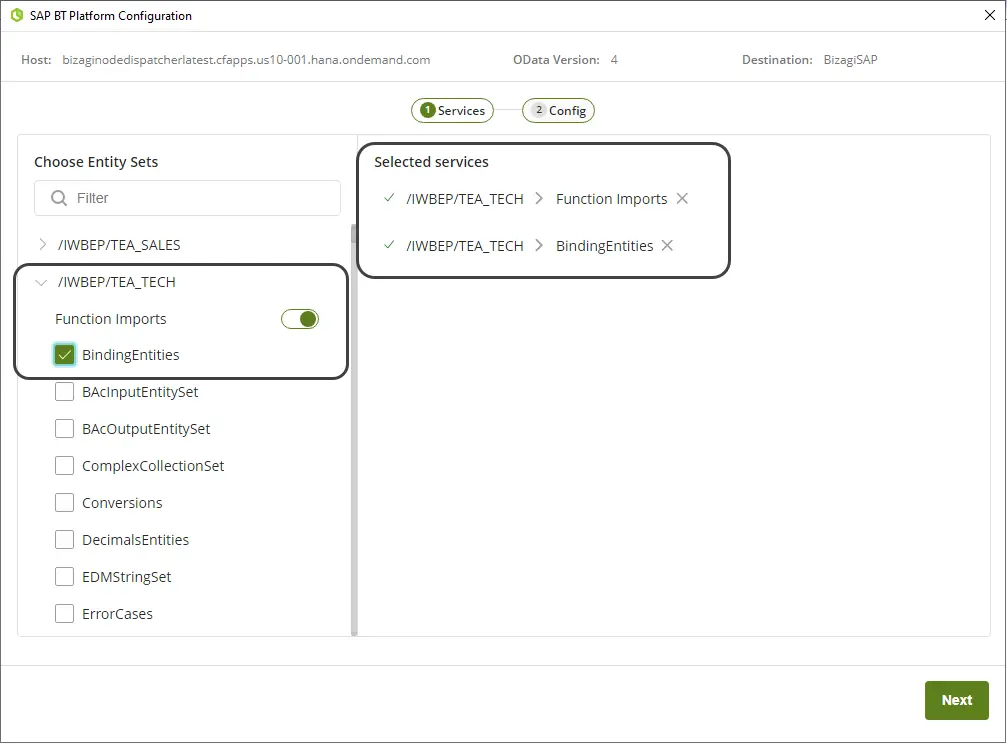Screen dimensions: 1007x744
Task: Tick the Conversions checkbox
Action: click(64, 502)
